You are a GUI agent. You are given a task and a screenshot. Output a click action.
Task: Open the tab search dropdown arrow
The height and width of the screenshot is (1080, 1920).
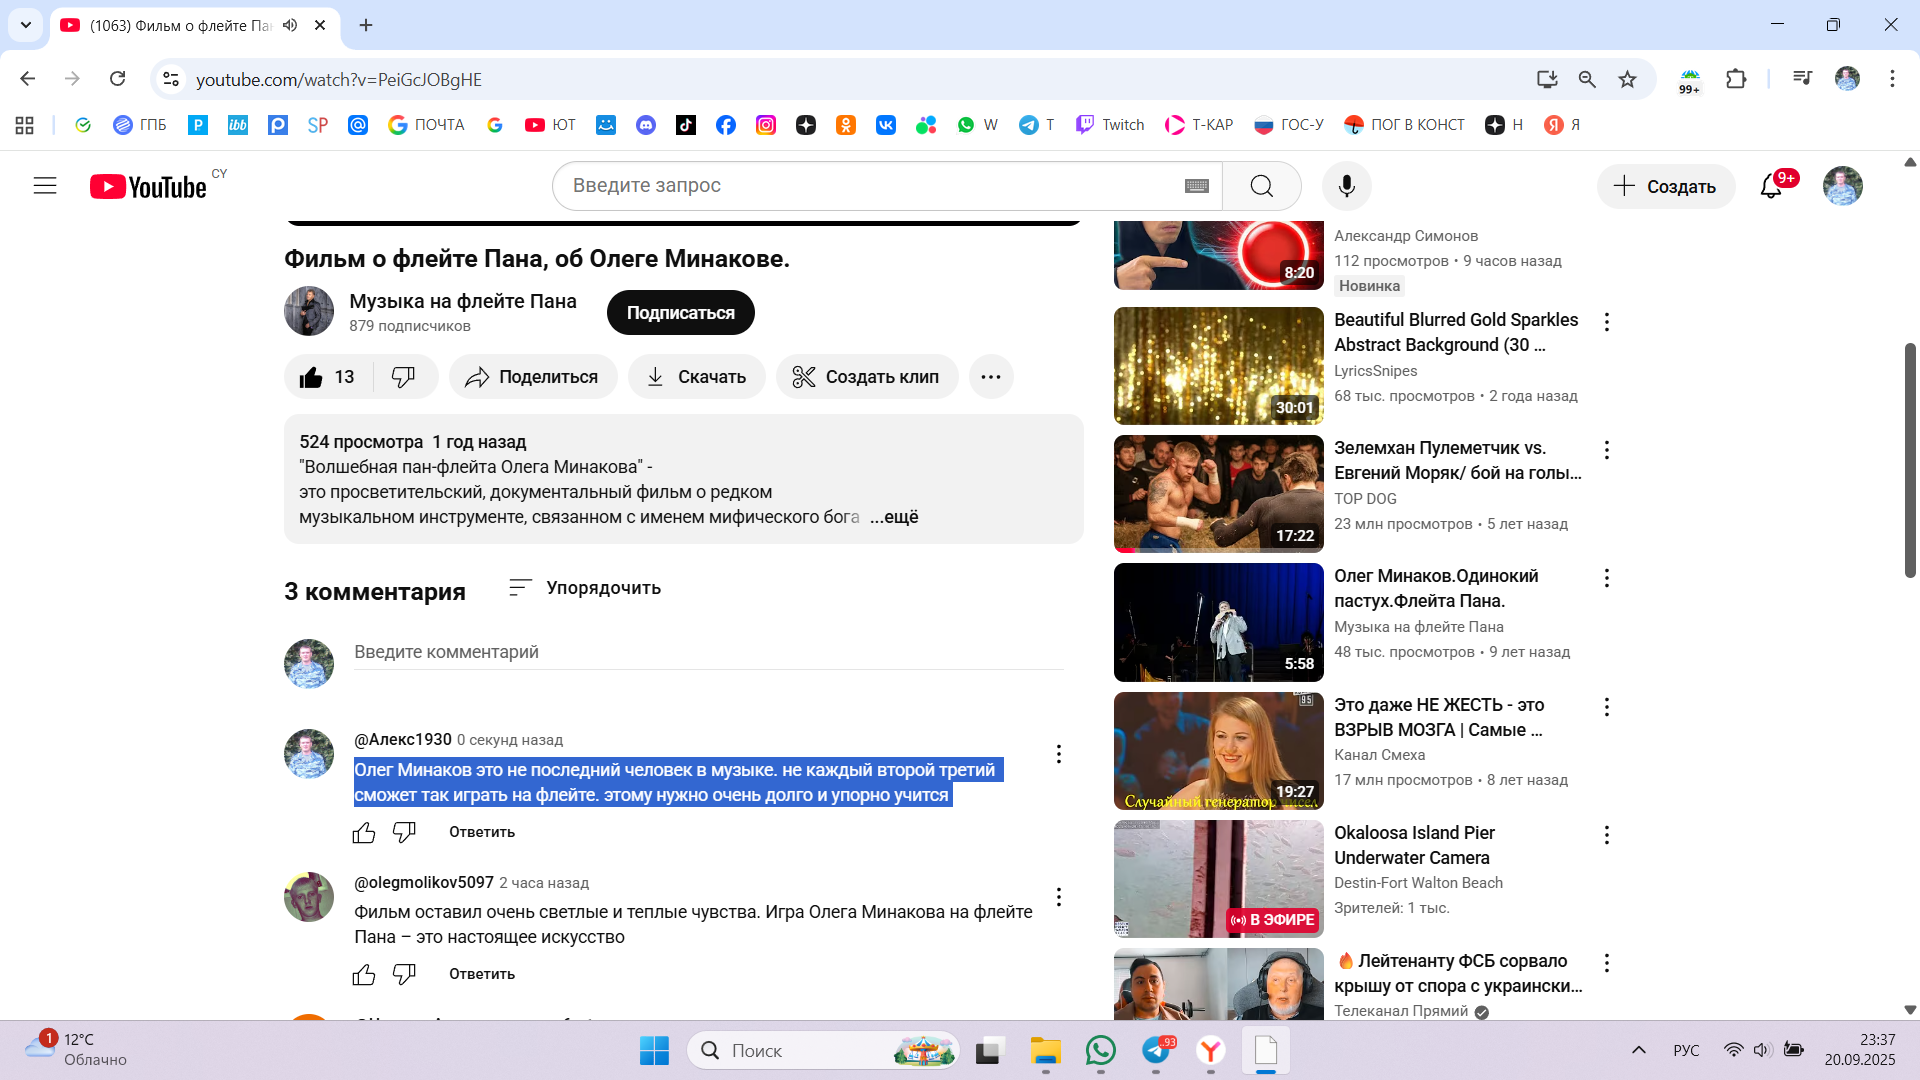(x=26, y=25)
